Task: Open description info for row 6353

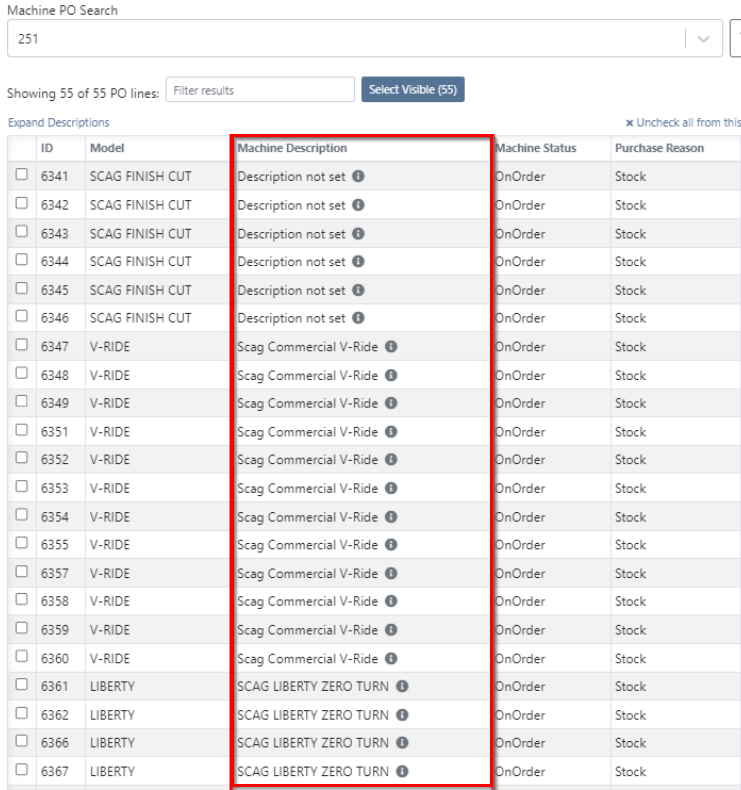Action: click(391, 488)
